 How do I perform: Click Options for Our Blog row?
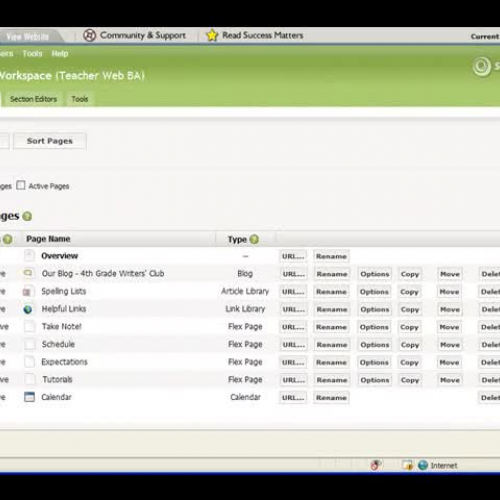click(x=375, y=274)
